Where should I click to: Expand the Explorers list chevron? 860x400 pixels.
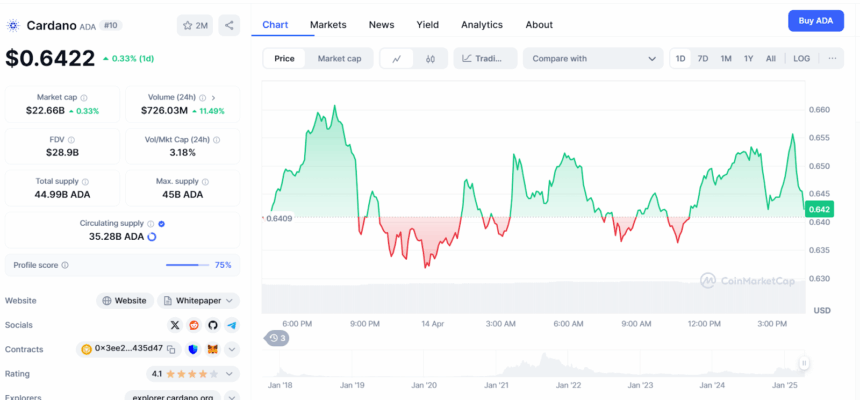(x=231, y=397)
